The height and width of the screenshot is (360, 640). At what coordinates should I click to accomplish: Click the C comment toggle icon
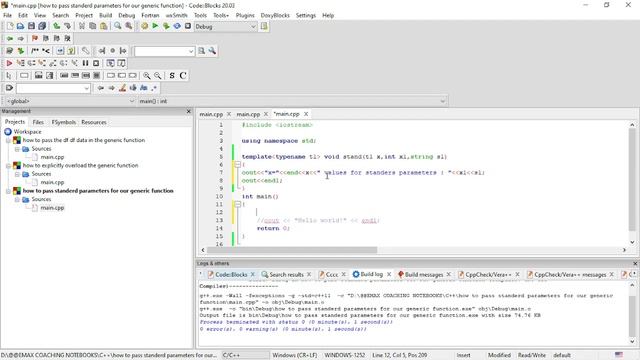coord(183,76)
